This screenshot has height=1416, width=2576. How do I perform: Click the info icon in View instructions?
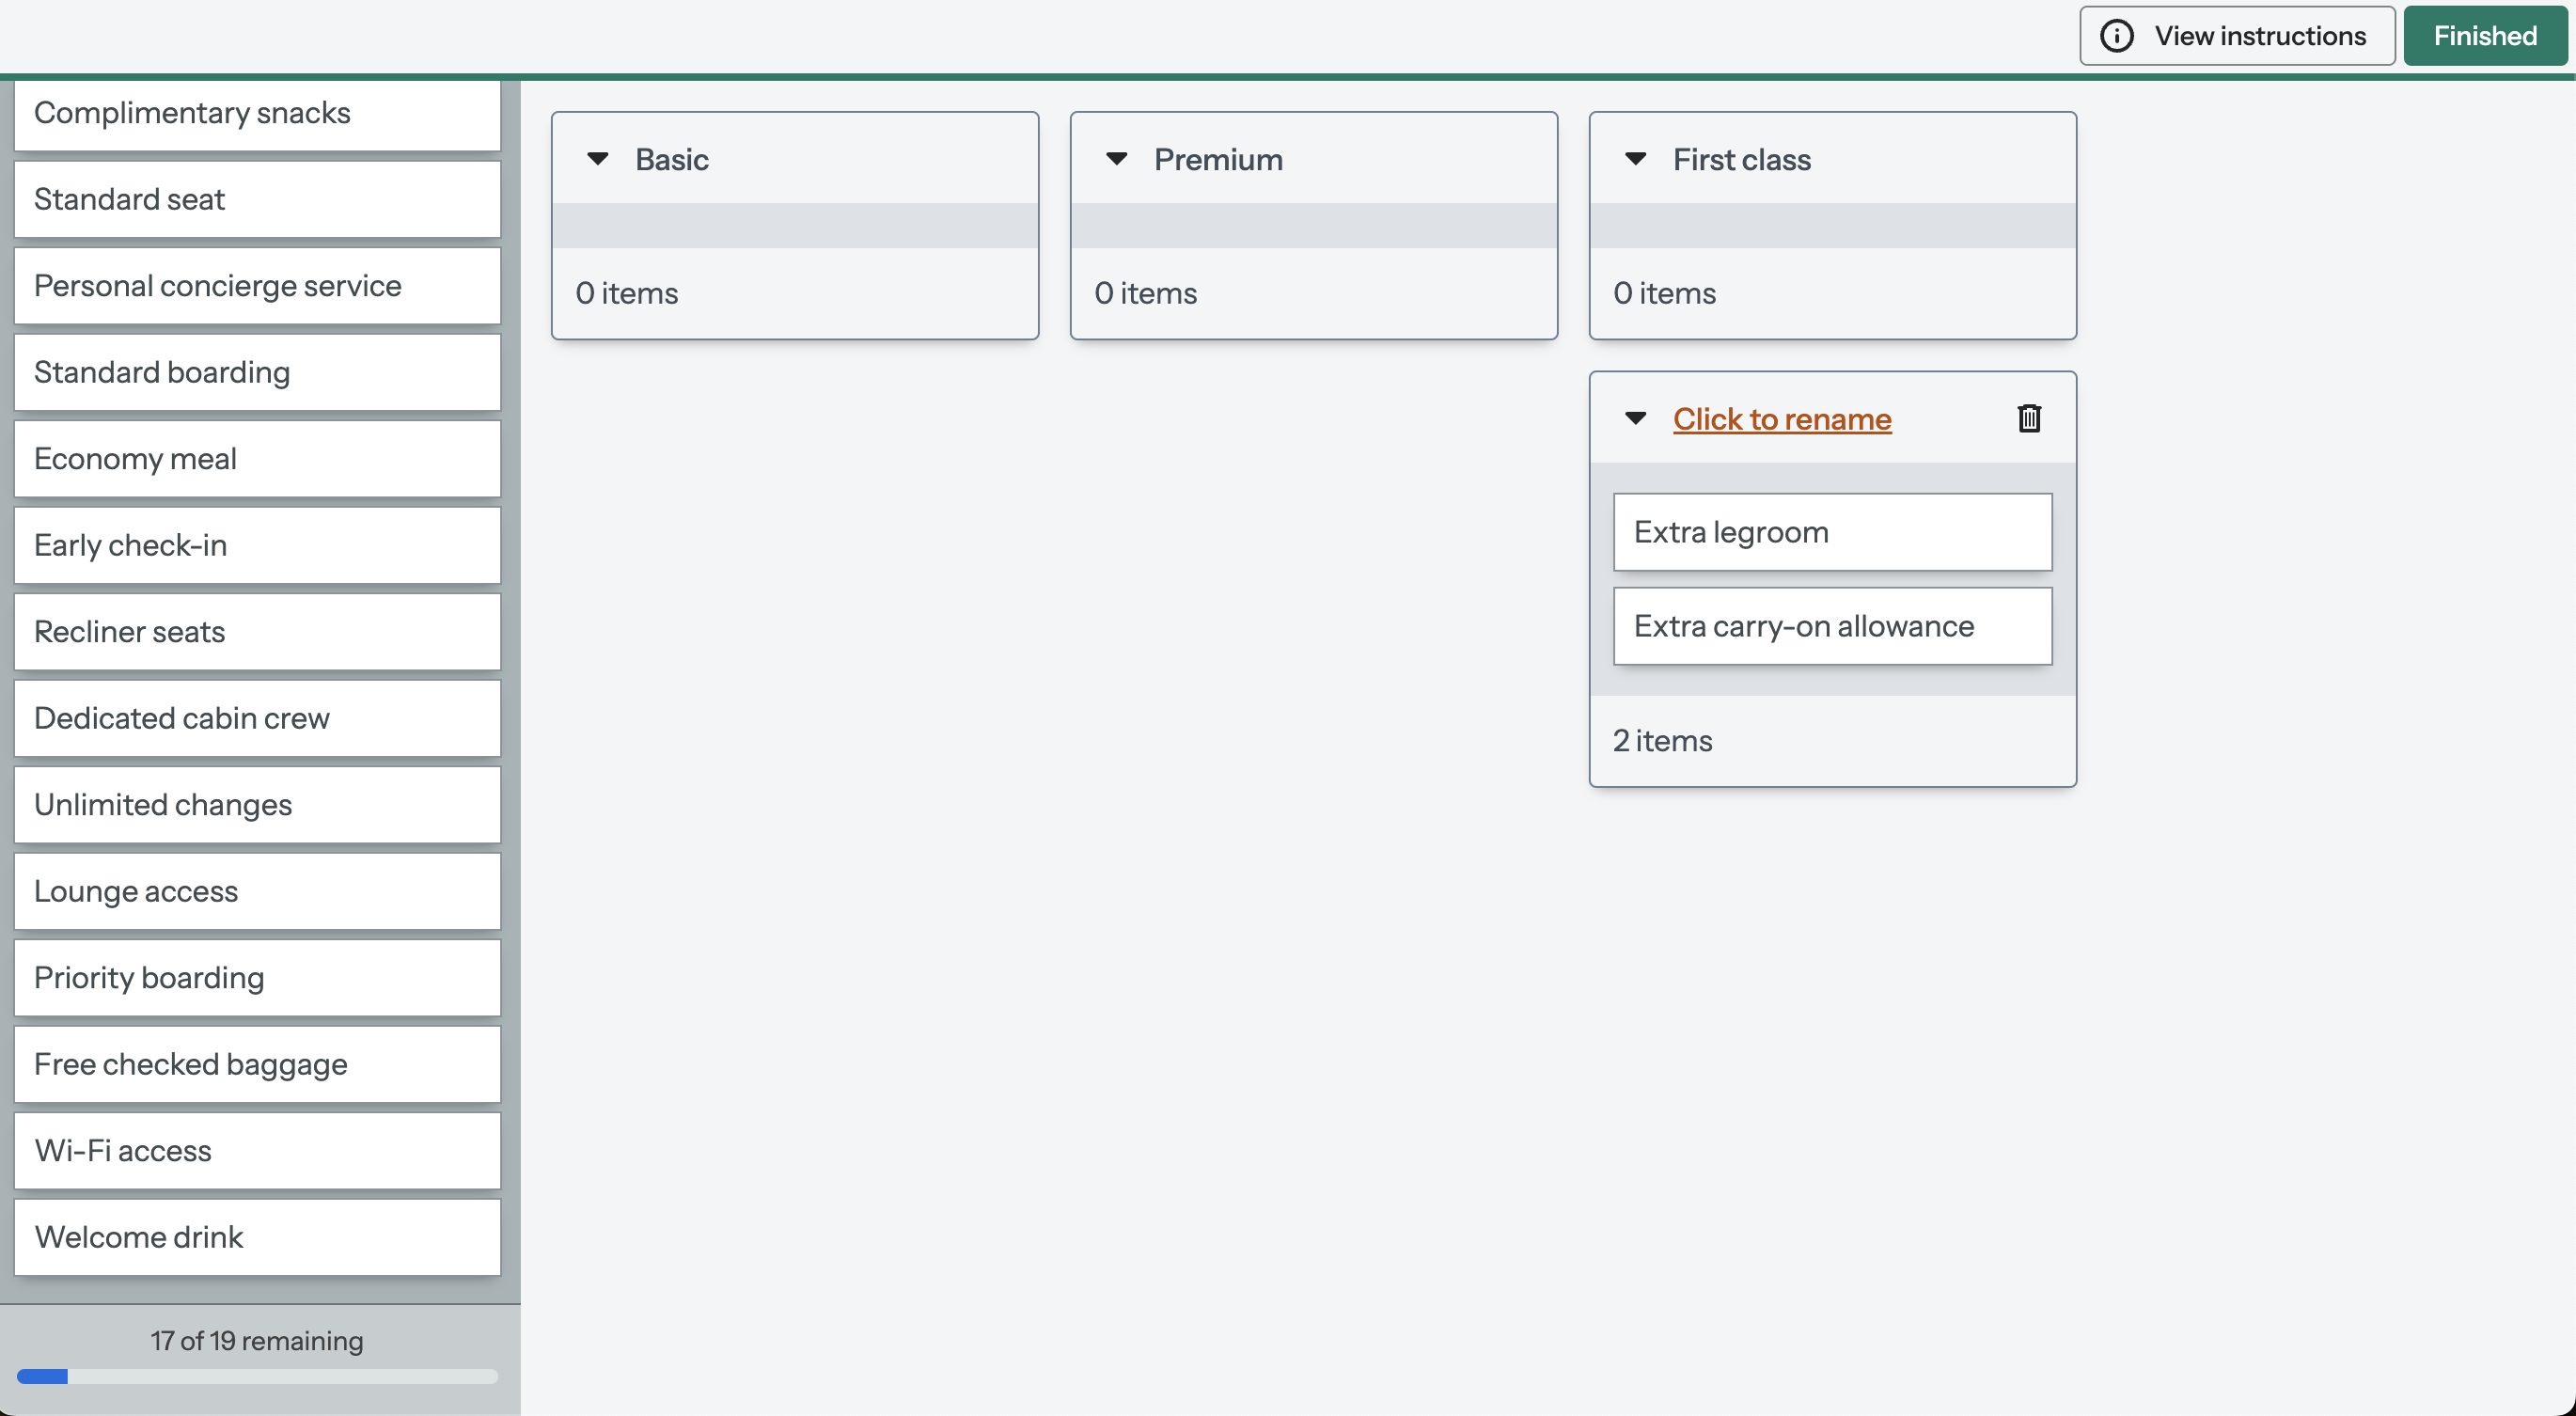2116,36
